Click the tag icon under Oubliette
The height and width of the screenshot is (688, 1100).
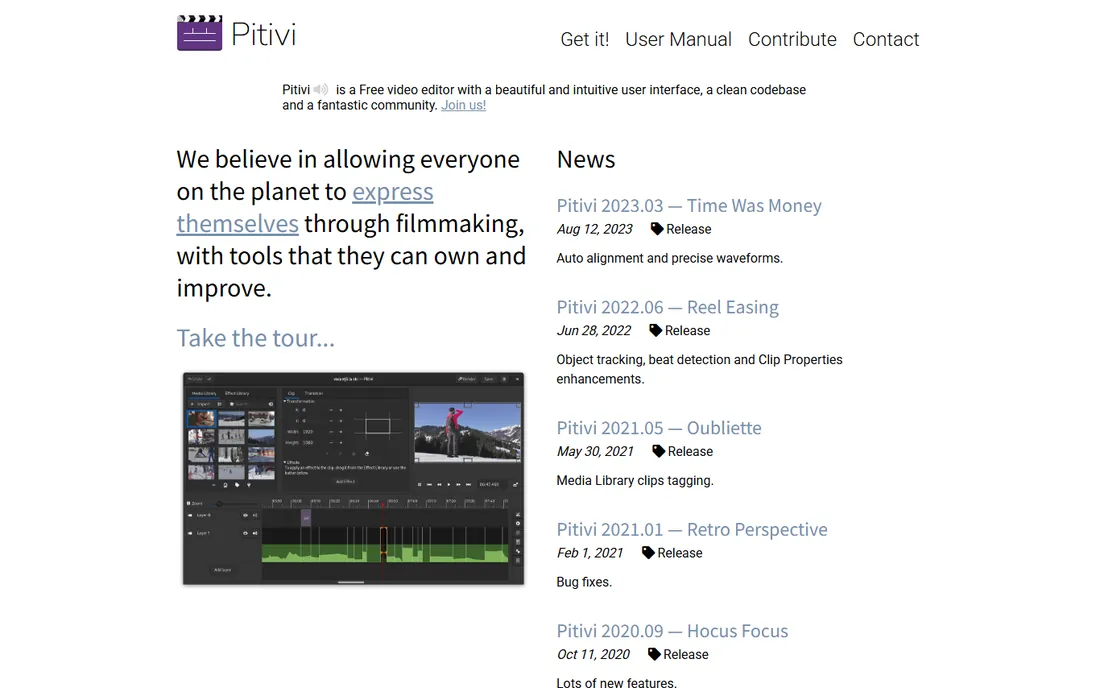(x=658, y=452)
